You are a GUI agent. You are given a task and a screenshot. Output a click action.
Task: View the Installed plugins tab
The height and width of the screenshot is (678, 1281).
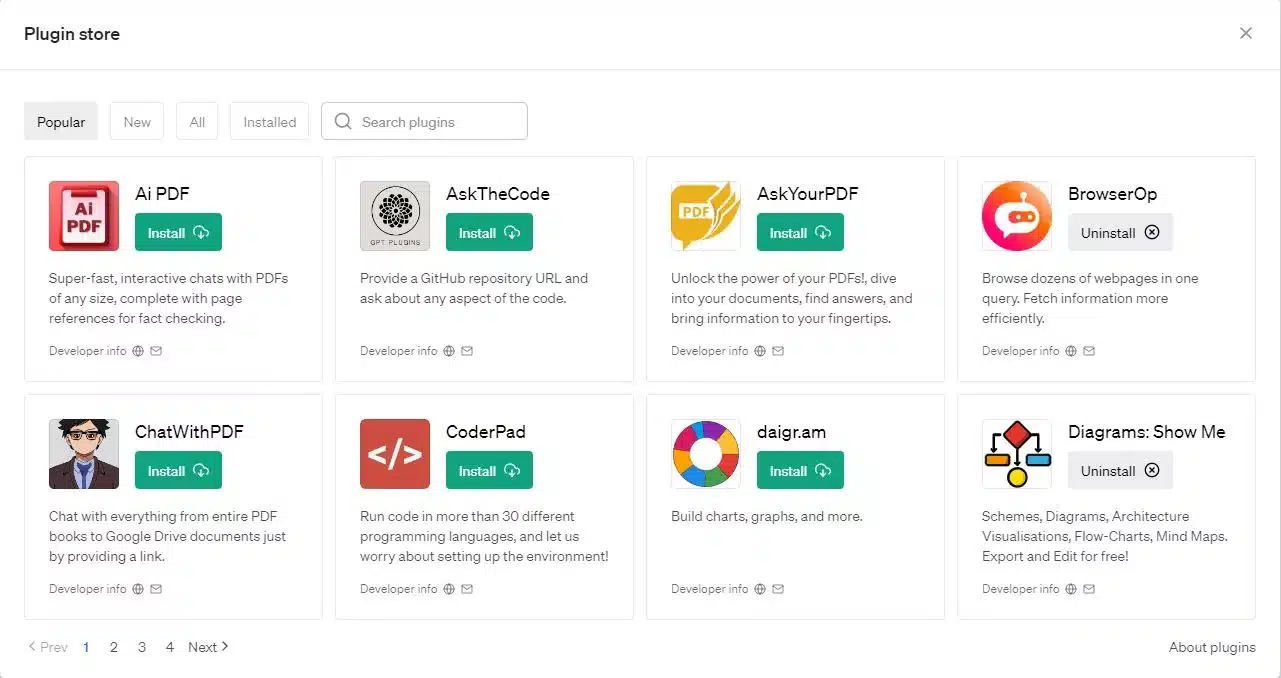click(269, 121)
